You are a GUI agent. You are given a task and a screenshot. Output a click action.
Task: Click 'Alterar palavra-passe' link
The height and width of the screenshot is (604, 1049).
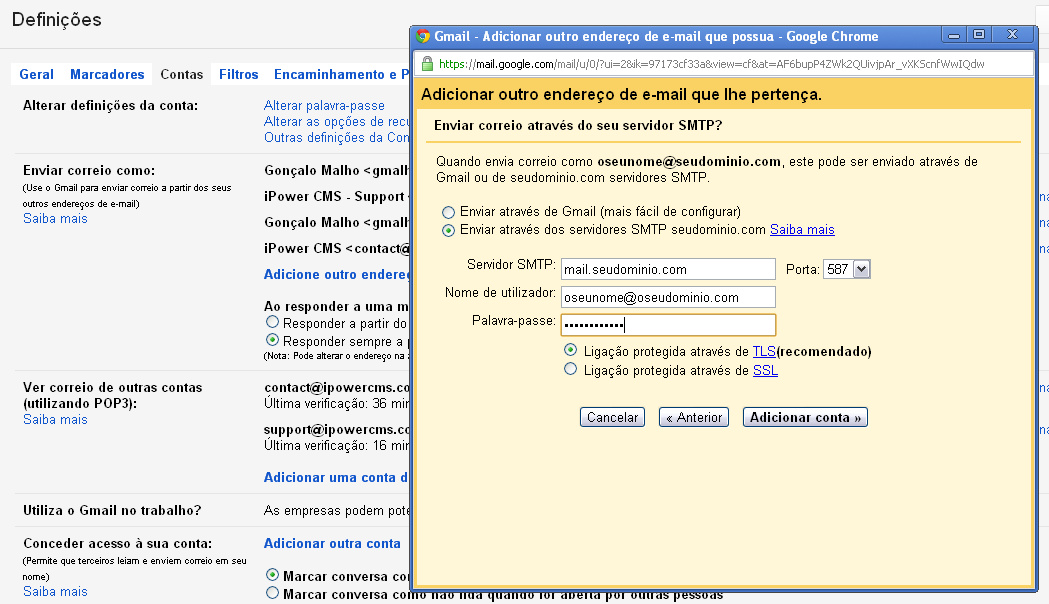tap(324, 106)
